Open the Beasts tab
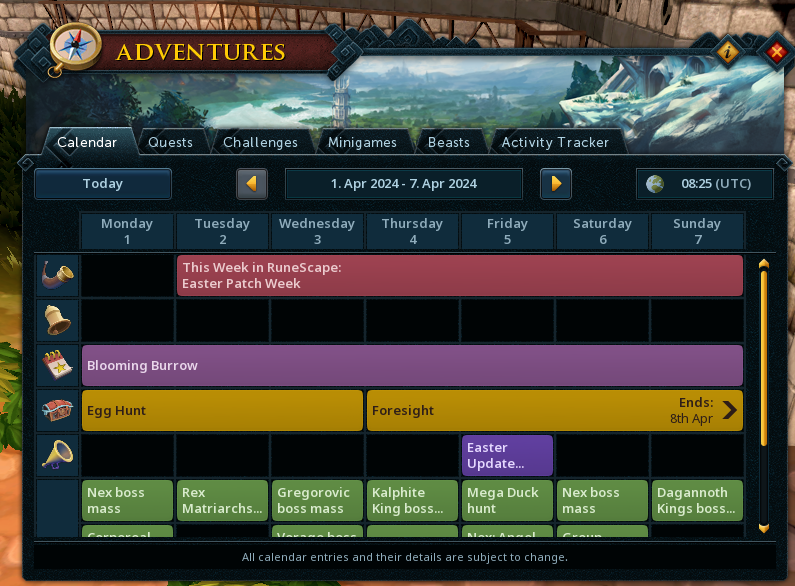795x586 pixels. [x=449, y=142]
